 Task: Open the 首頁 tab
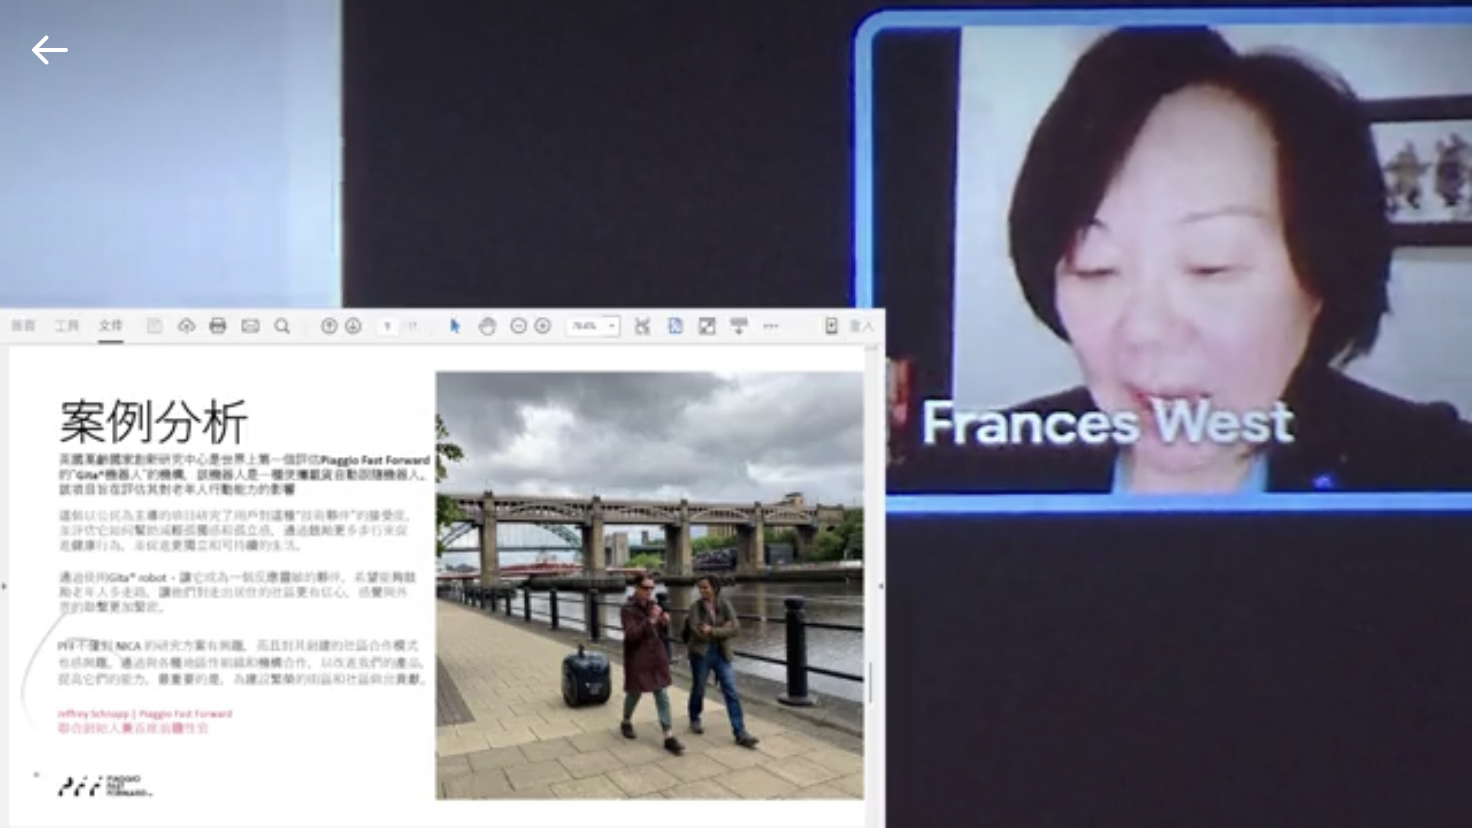tap(23, 326)
